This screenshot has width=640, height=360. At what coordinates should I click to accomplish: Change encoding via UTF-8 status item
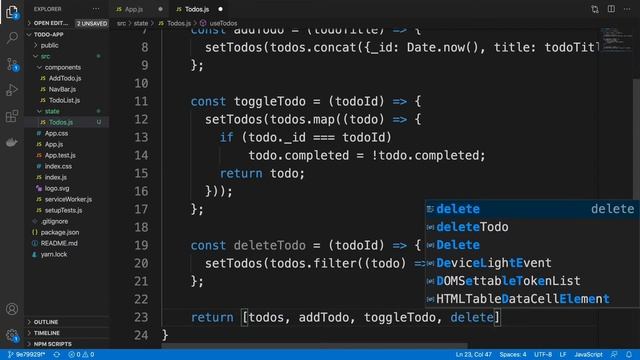click(x=543, y=354)
